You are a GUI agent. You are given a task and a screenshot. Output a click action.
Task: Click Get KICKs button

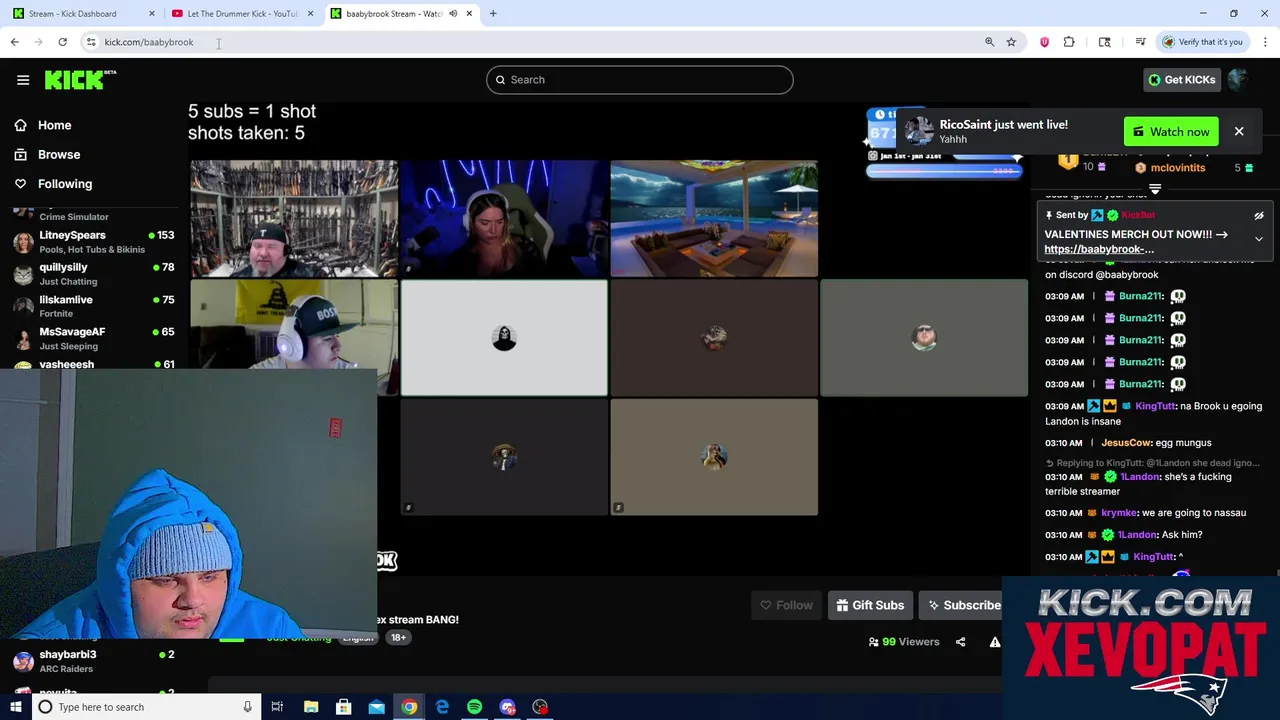click(x=1181, y=80)
